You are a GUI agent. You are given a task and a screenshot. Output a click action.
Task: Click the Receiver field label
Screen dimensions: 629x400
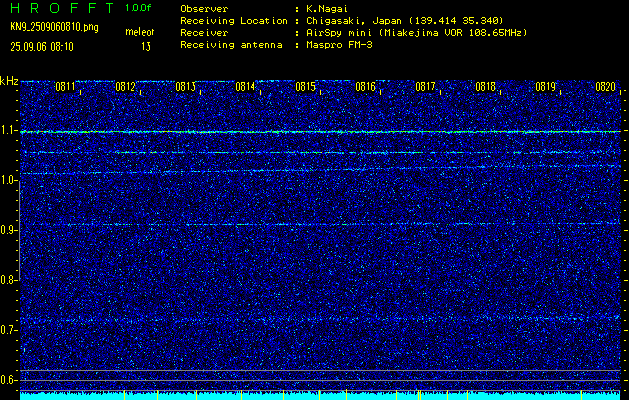click(204, 33)
